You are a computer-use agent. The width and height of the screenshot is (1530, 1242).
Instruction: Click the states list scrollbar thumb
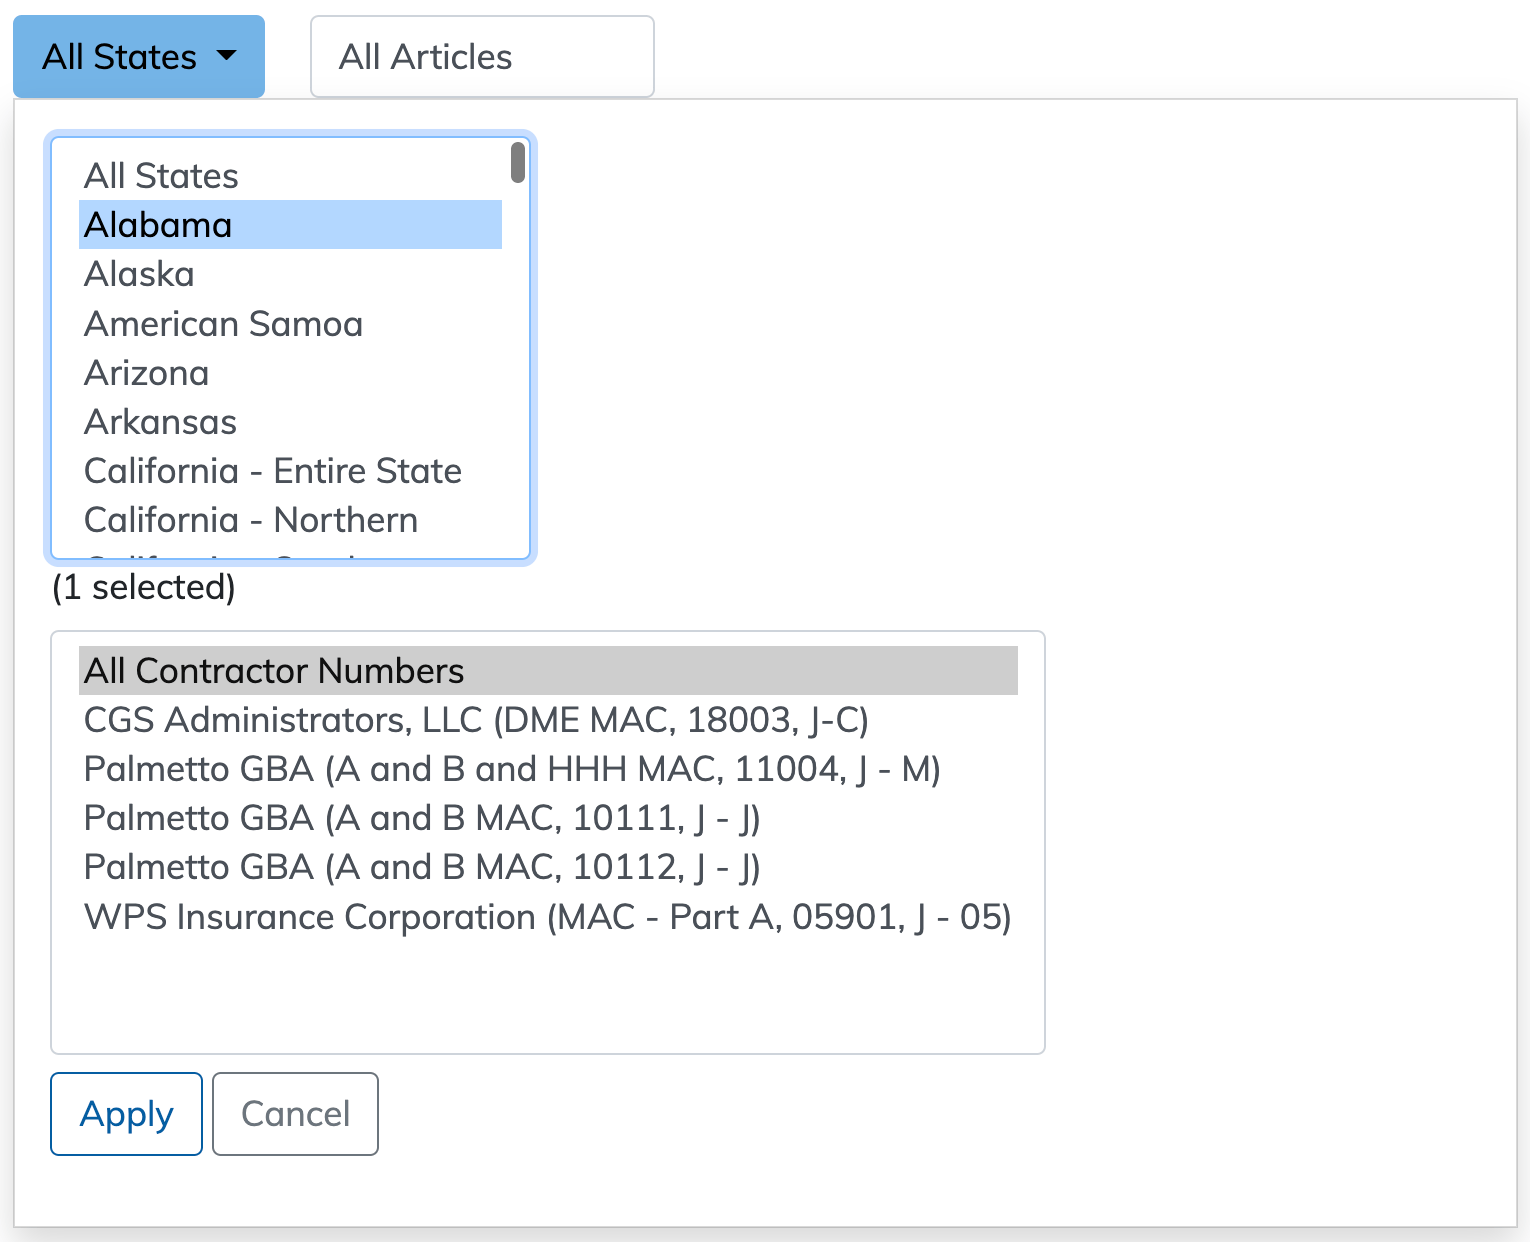517,163
